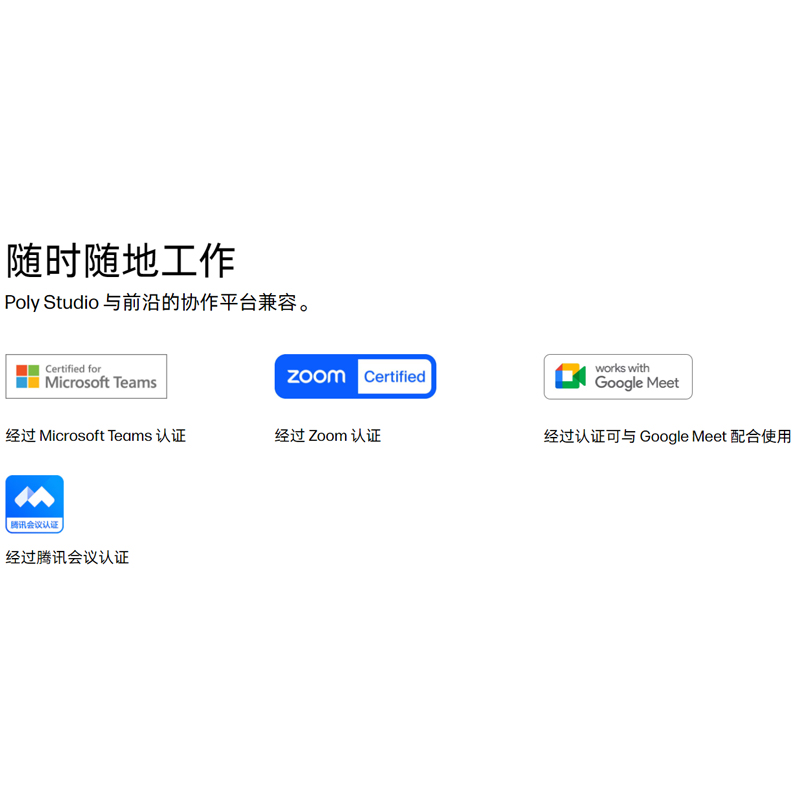
Task: Click the Microsoft four-color squares logo
Action: pyautogui.click(x=28, y=377)
